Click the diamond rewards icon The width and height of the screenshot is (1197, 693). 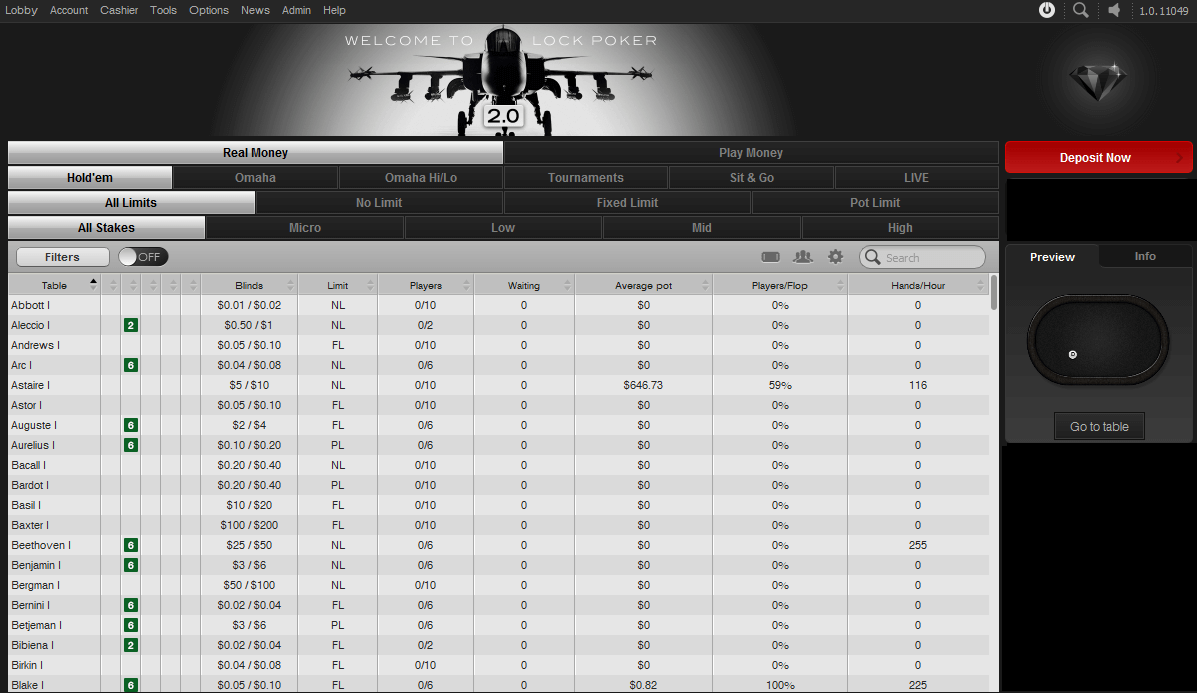point(1098,82)
